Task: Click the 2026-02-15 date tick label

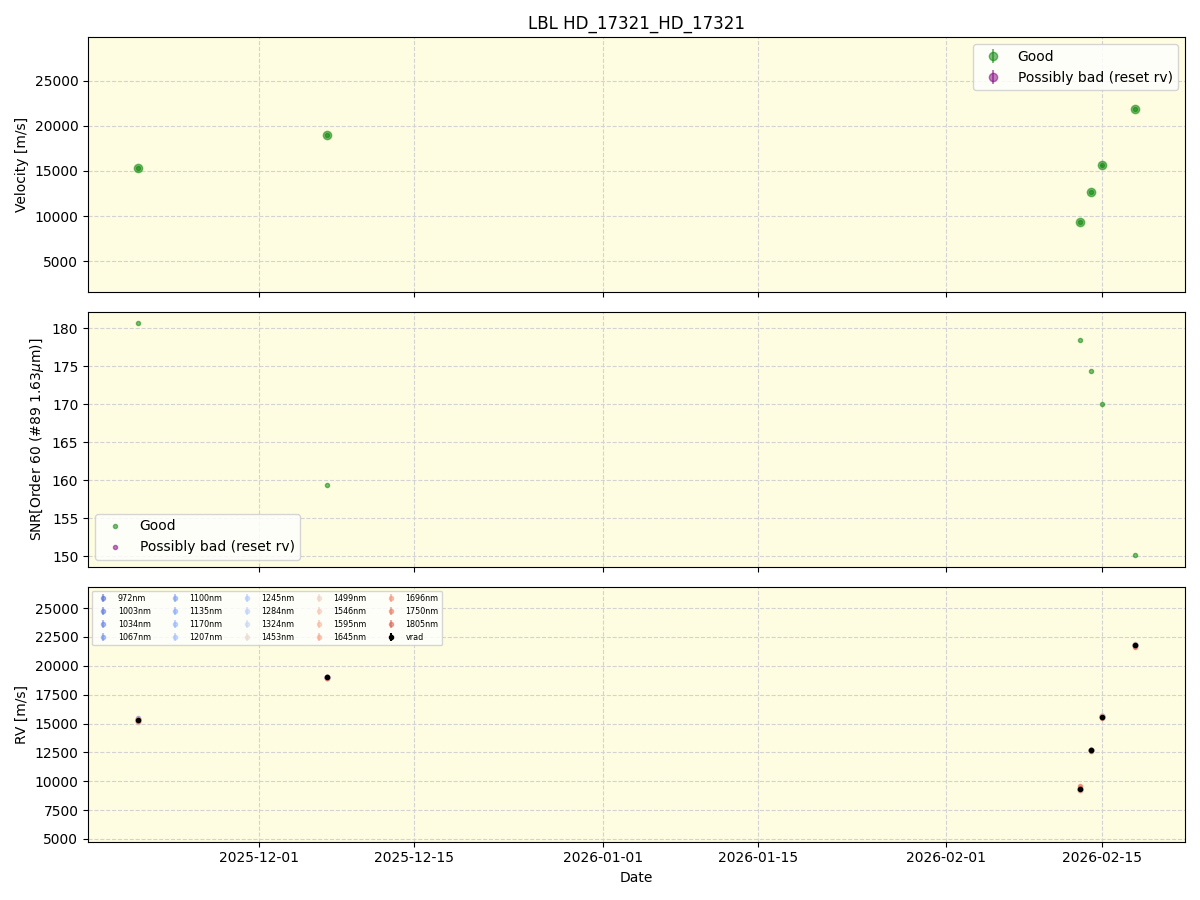Action: pos(1102,857)
